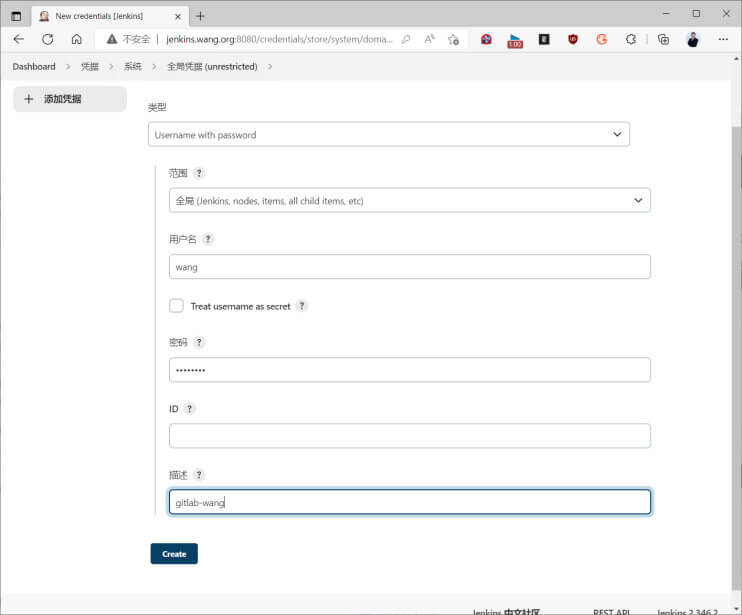Open browser settings and more menu
The height and width of the screenshot is (615, 742).
[723, 39]
